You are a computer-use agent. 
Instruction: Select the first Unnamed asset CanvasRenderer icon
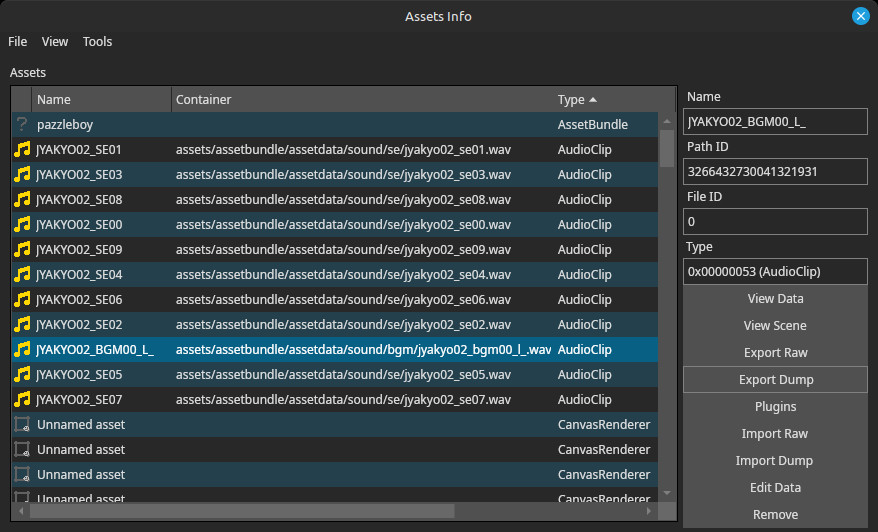(x=22, y=425)
